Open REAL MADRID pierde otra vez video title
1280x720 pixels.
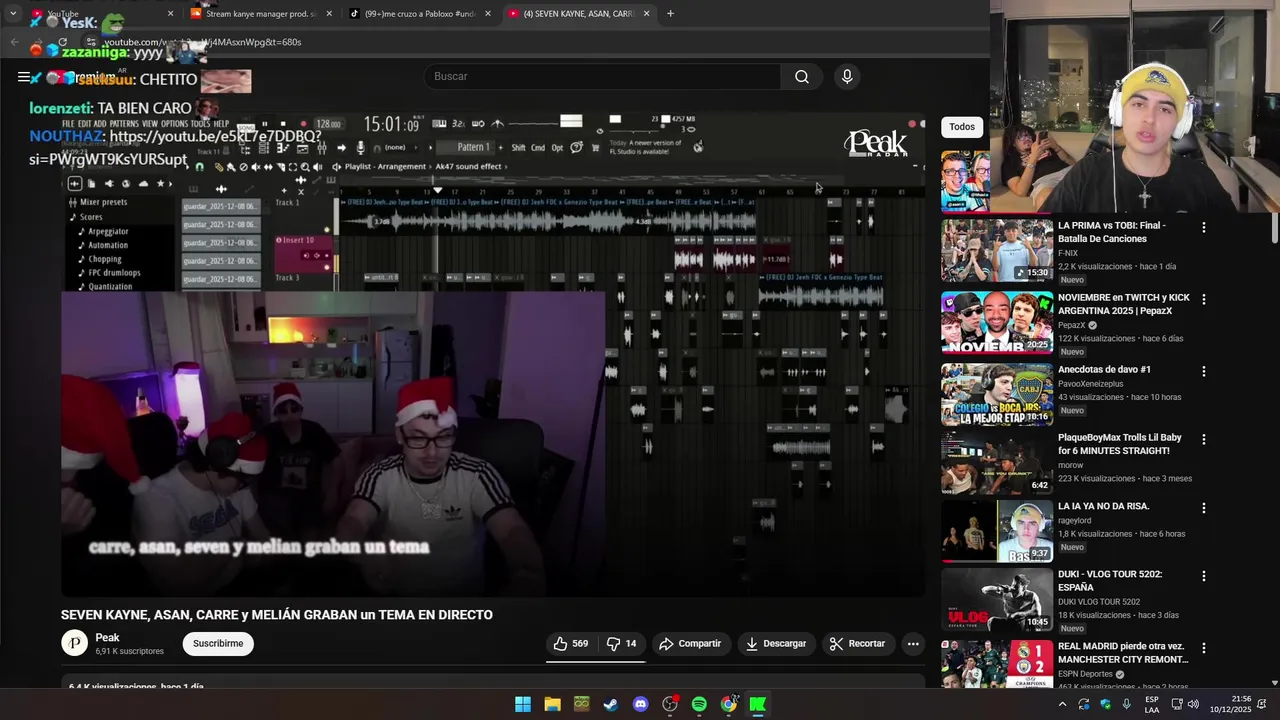tap(1123, 653)
